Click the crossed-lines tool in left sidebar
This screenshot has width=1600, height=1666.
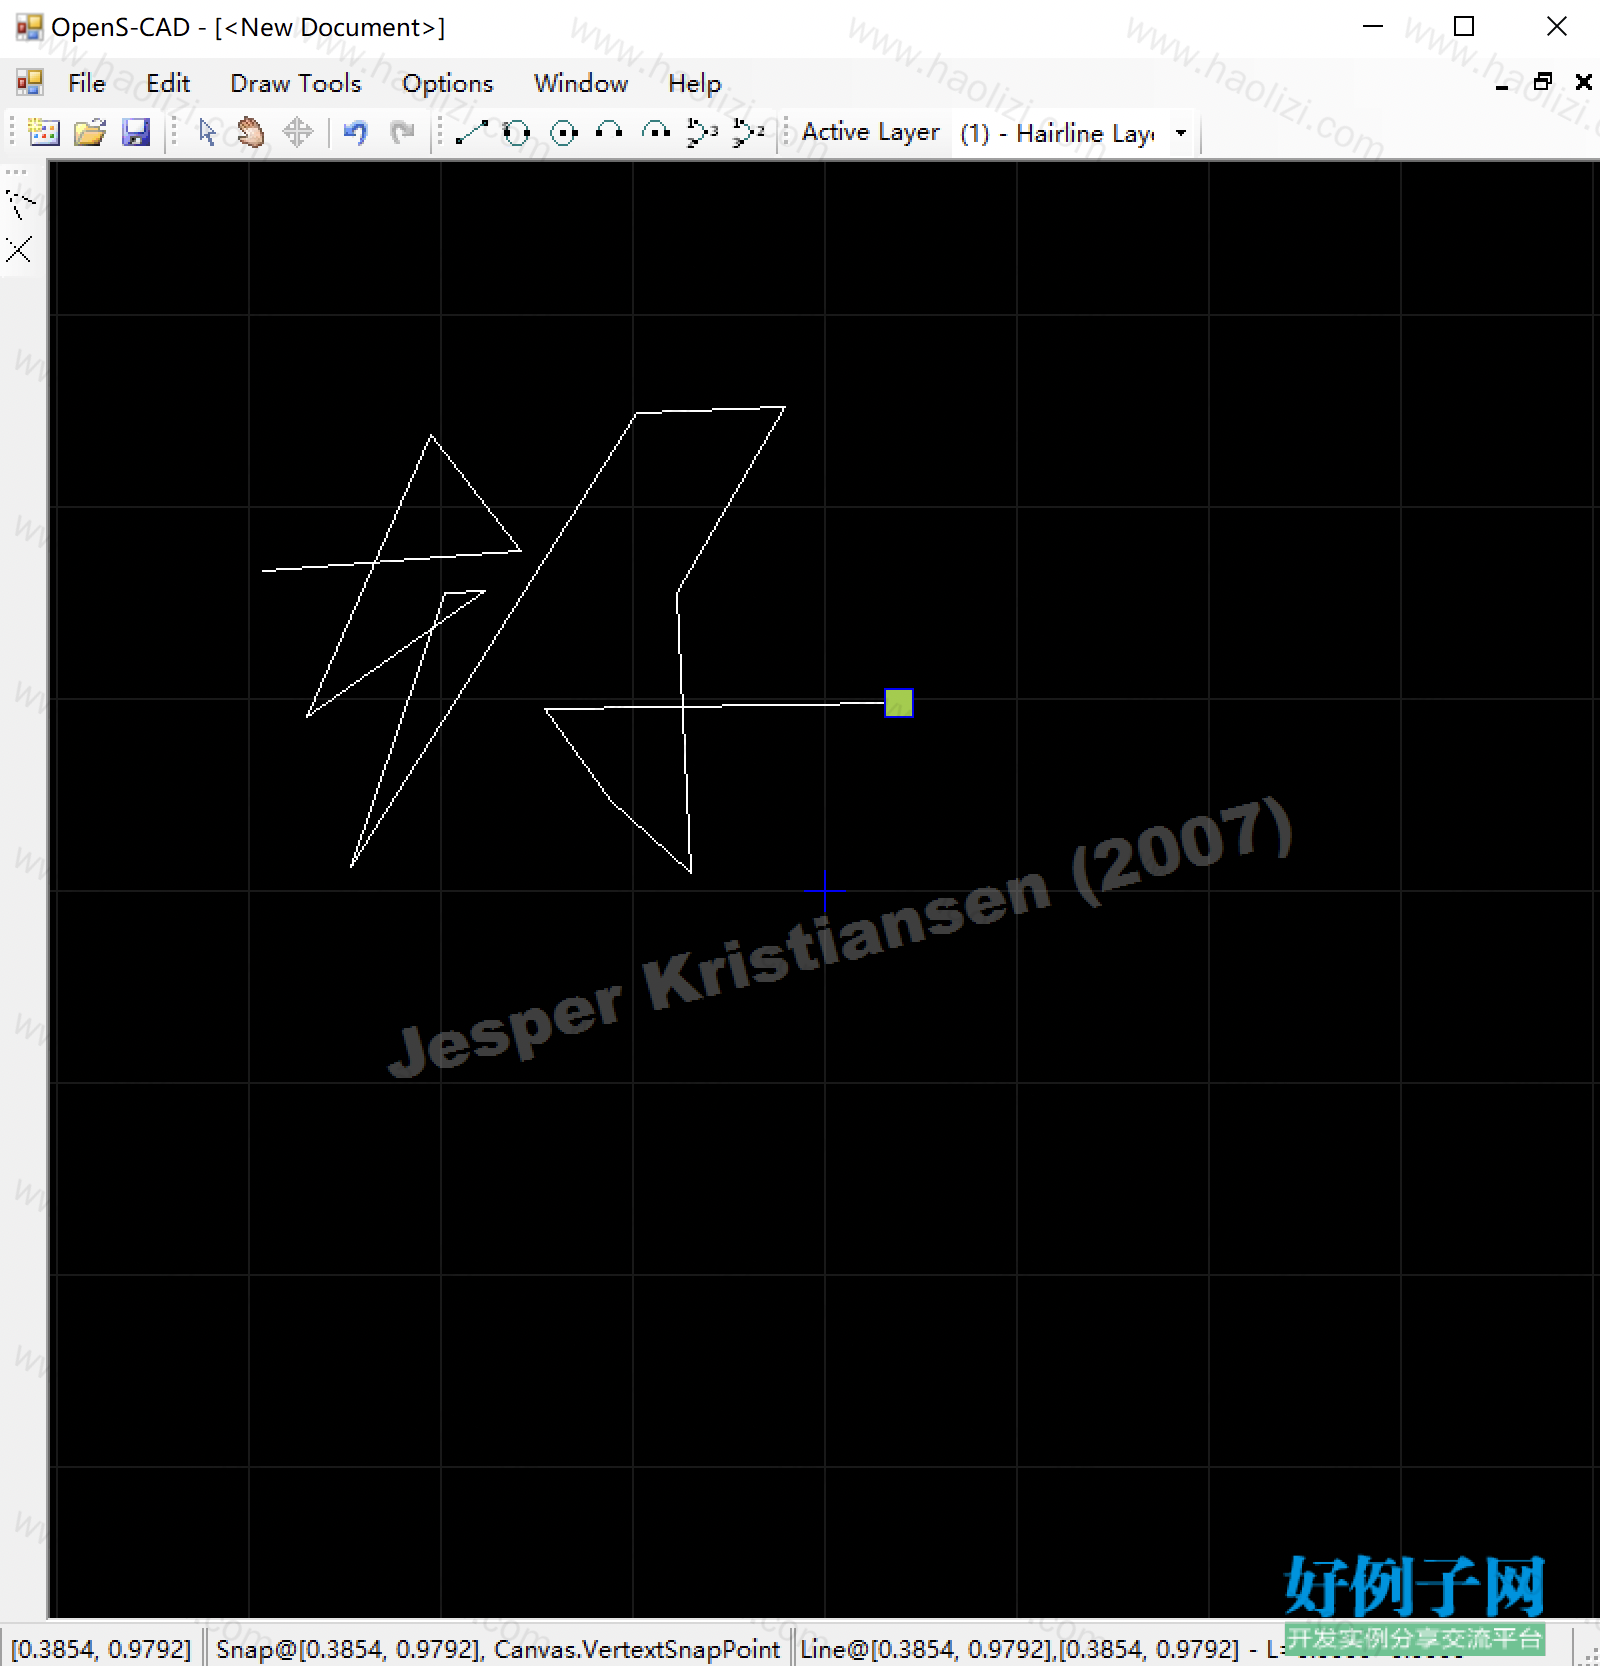(19, 249)
